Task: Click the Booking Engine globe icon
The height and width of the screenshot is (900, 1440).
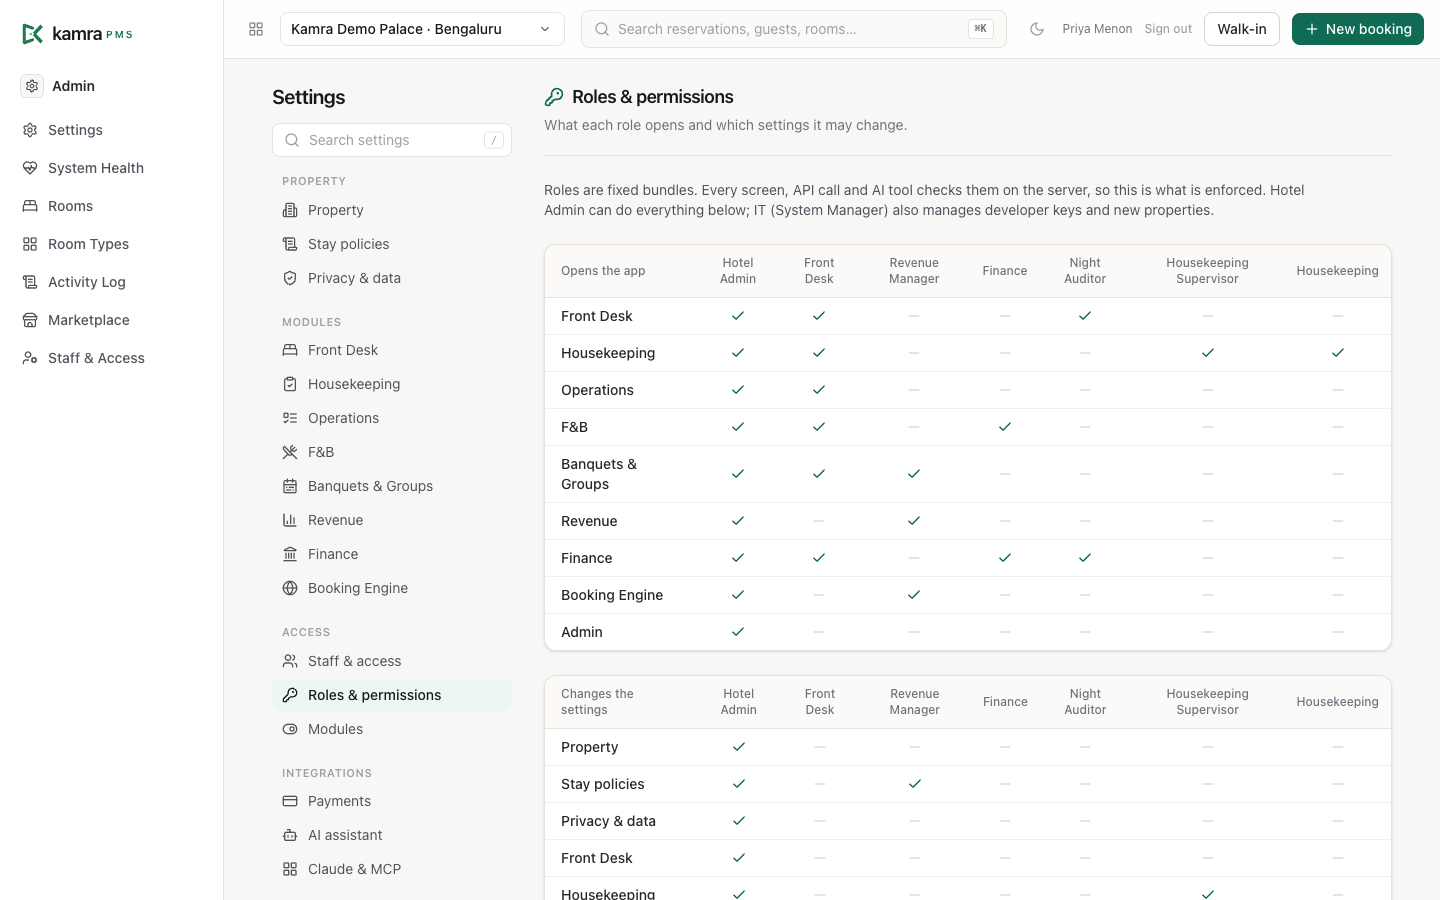Action: pos(290,588)
